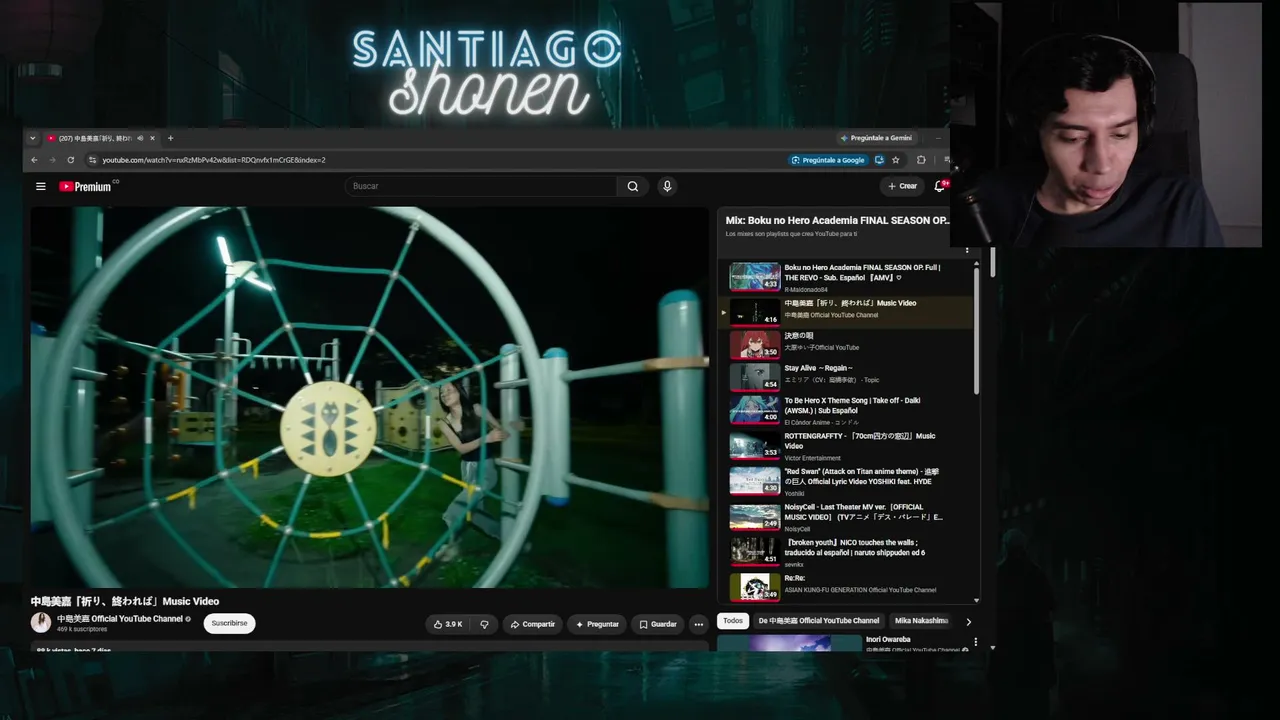
Task: Open more actions three-dot menu under video
Action: click(x=699, y=624)
